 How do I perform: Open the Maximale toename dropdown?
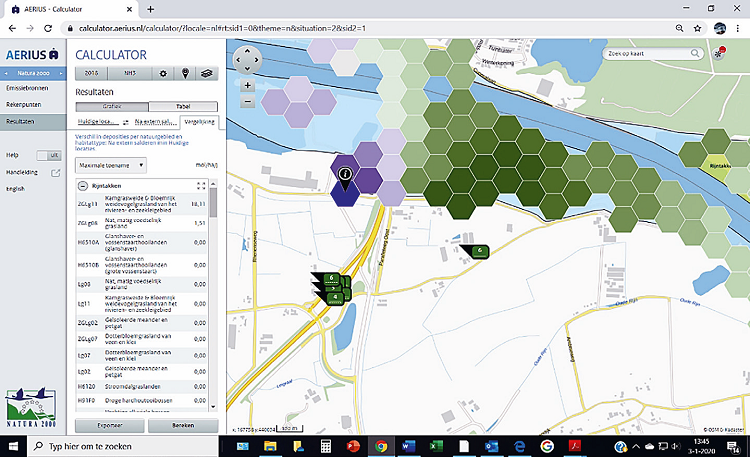tap(113, 164)
